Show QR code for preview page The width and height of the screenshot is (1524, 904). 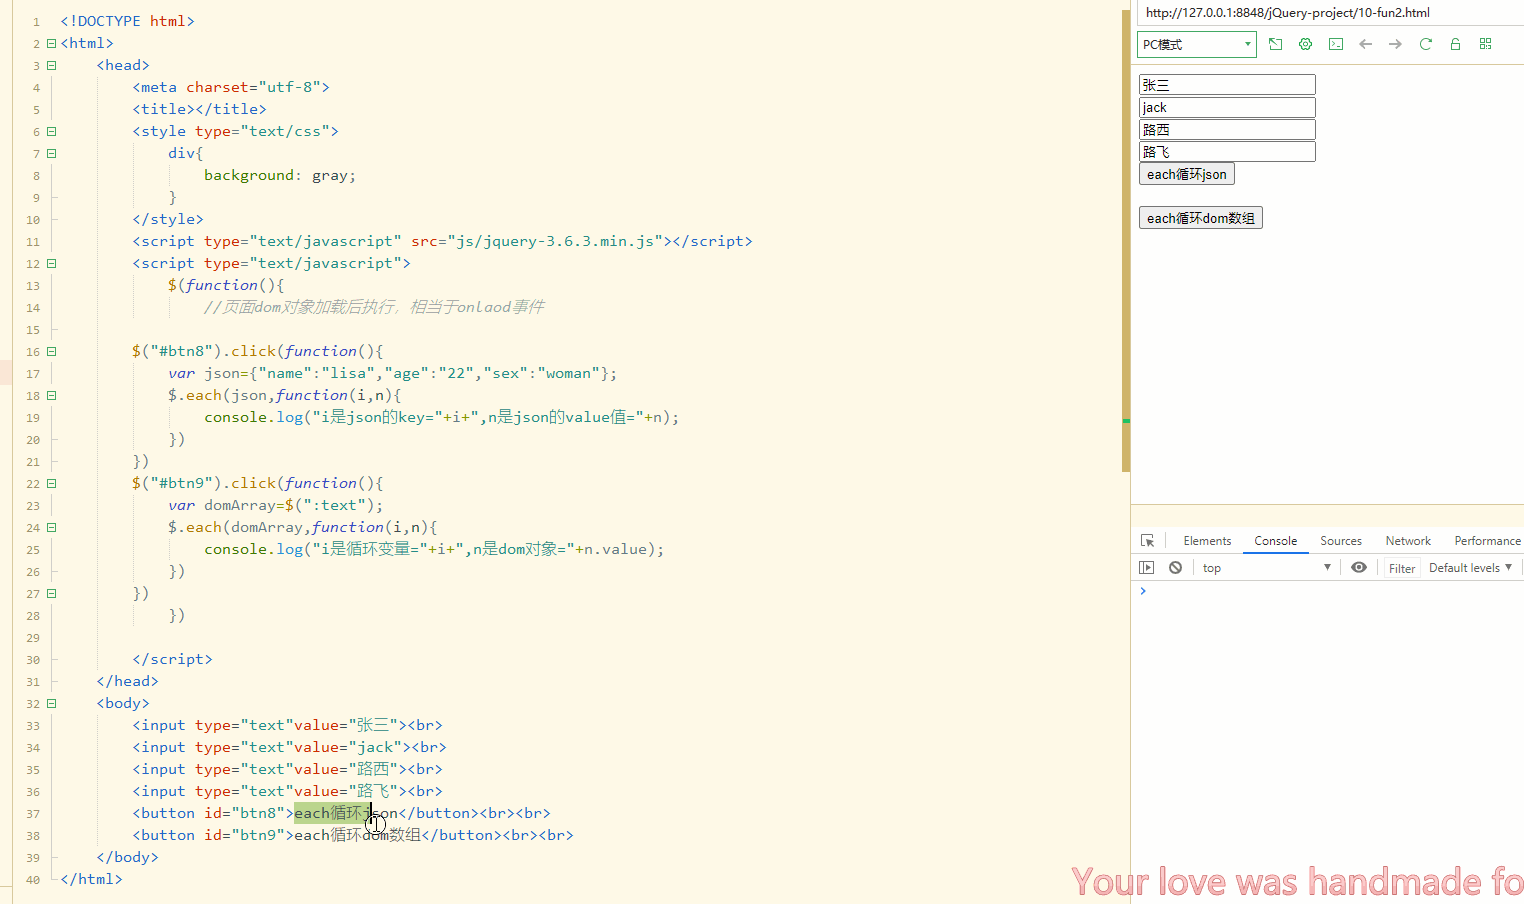[1485, 44]
